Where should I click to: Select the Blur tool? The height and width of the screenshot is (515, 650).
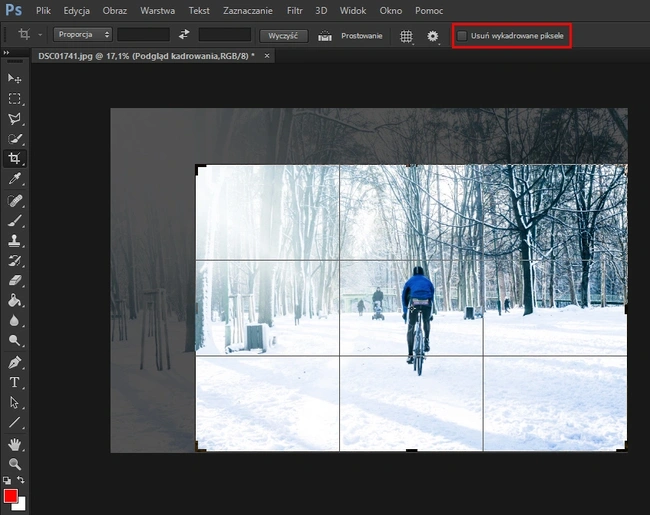tap(14, 321)
